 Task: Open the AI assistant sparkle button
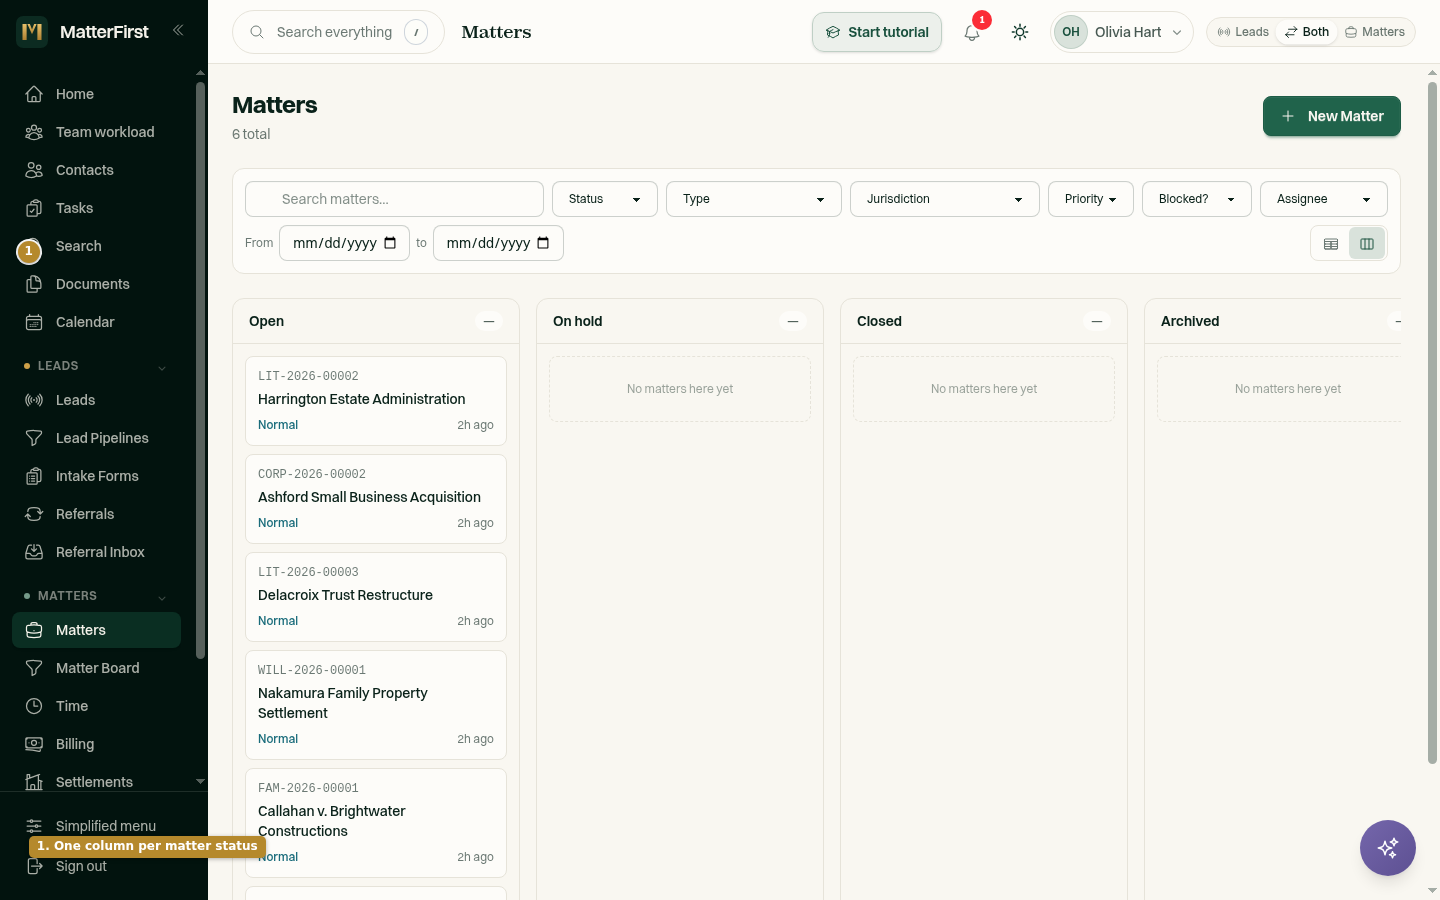pos(1388,848)
